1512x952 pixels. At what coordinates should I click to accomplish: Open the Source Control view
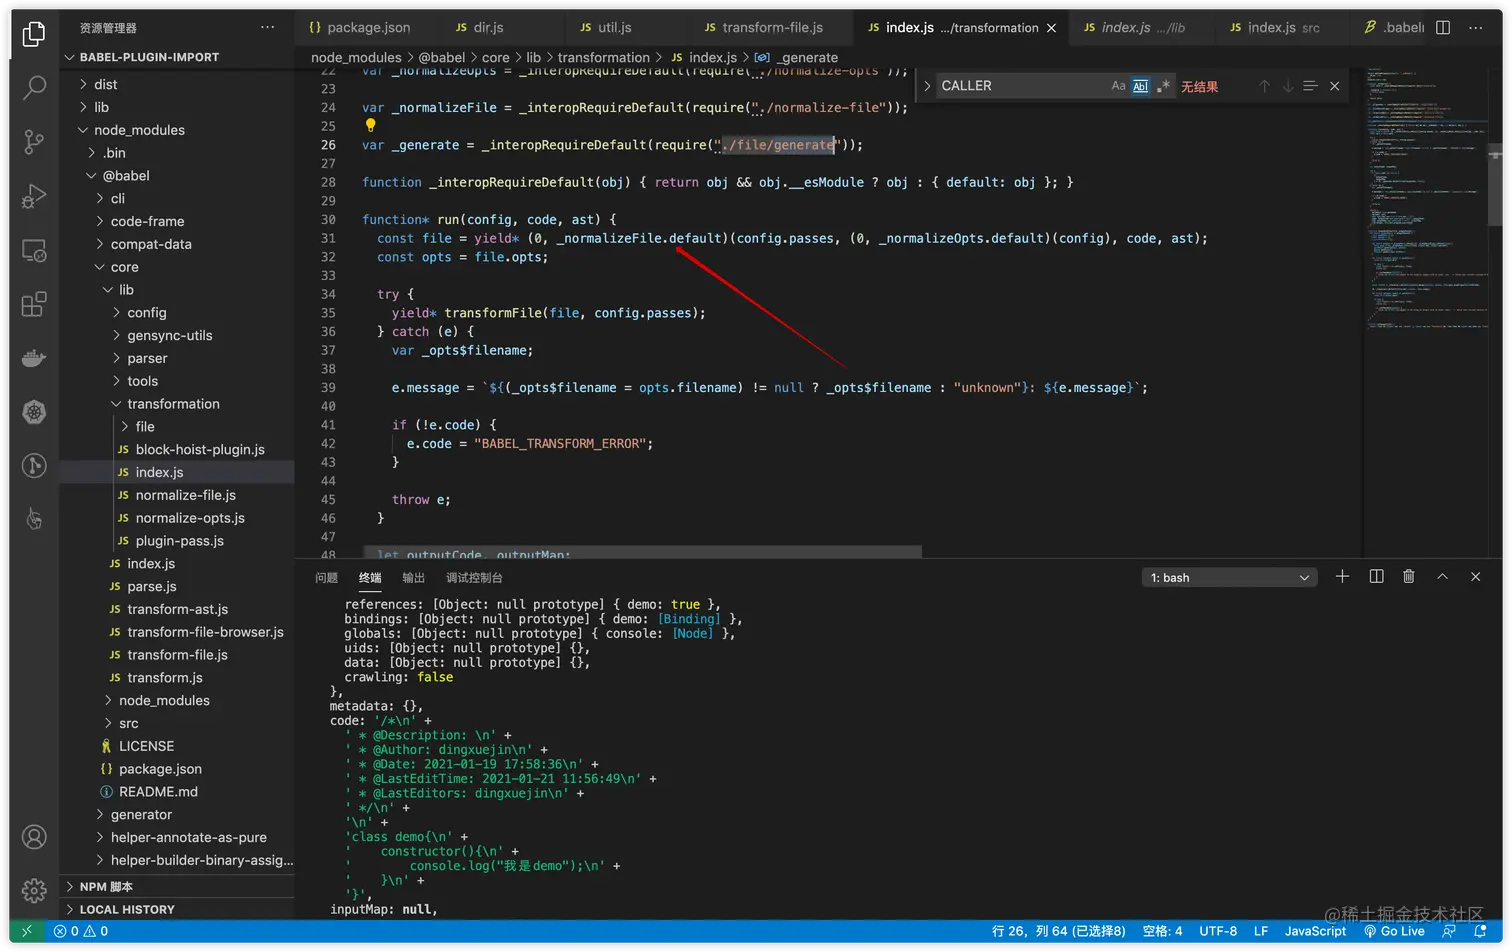[34, 142]
